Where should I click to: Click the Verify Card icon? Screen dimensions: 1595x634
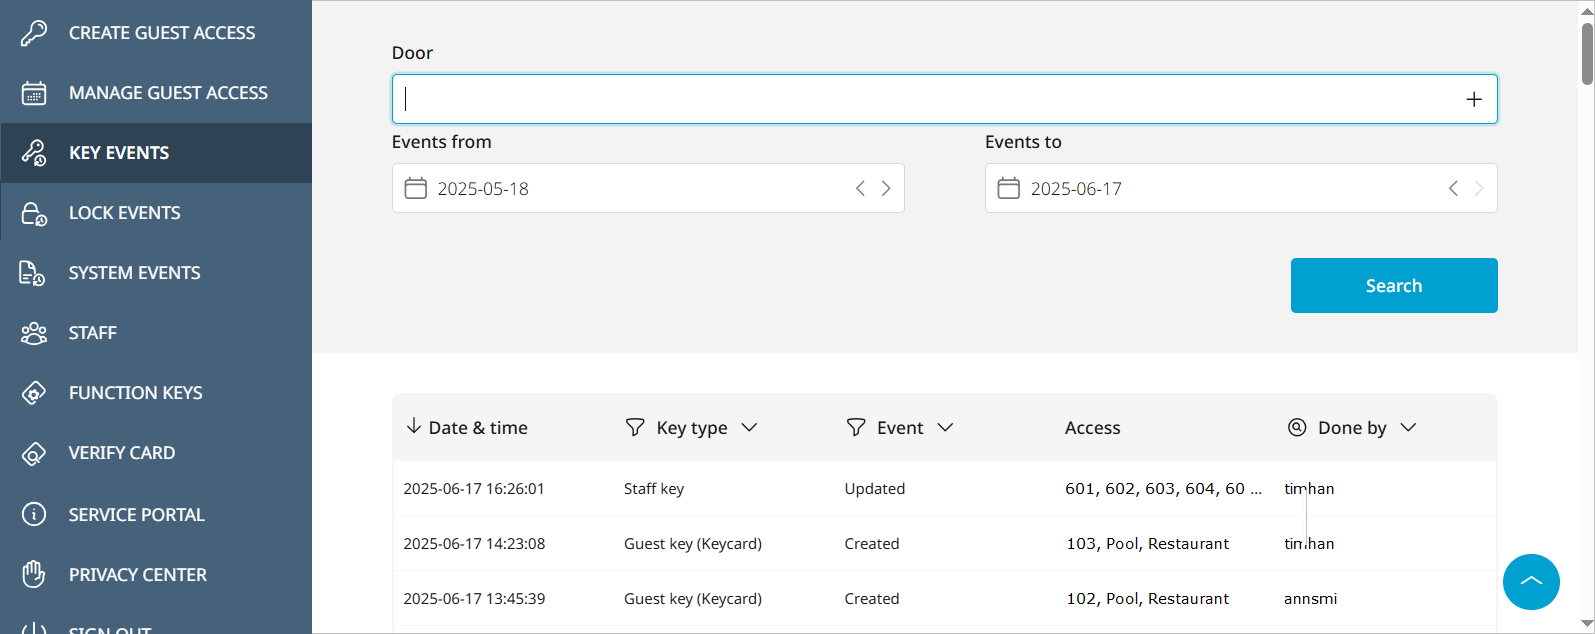pyautogui.click(x=34, y=453)
